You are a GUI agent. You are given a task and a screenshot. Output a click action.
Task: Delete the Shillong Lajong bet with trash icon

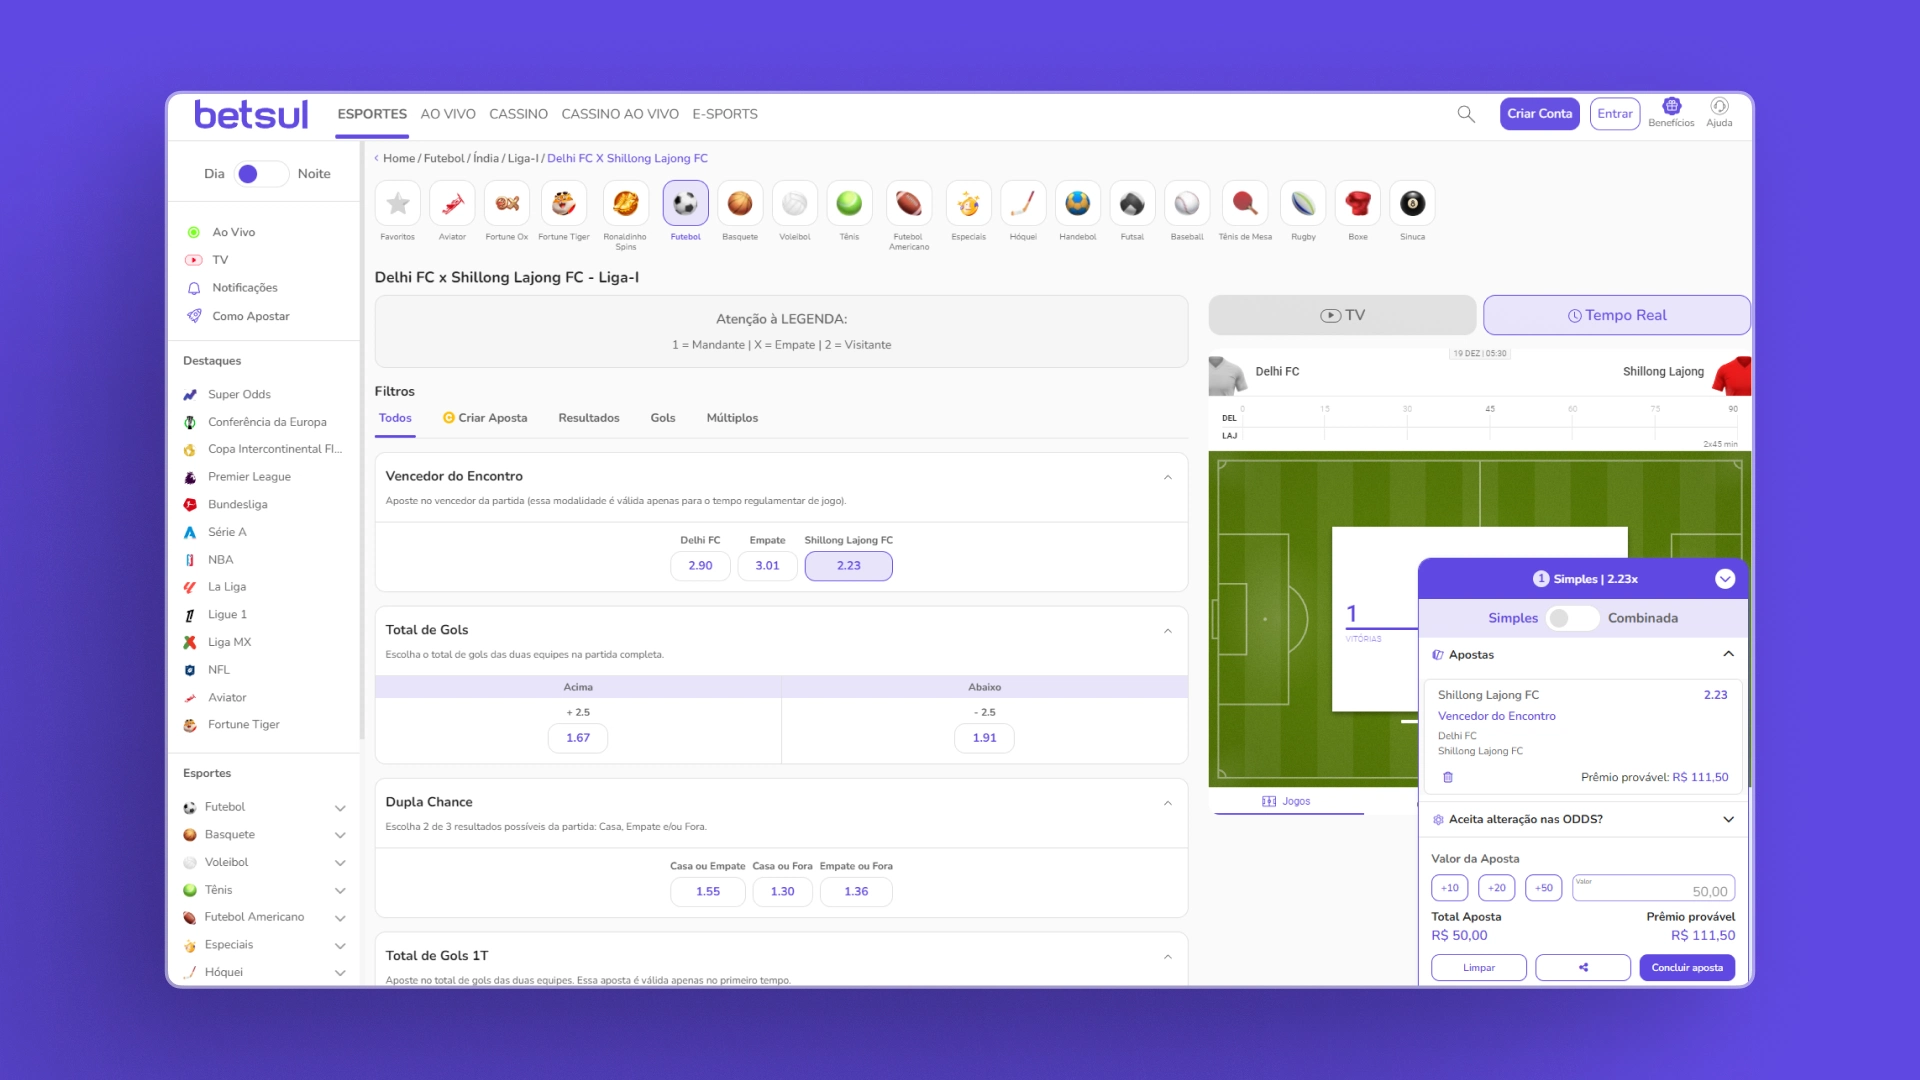[1448, 777]
